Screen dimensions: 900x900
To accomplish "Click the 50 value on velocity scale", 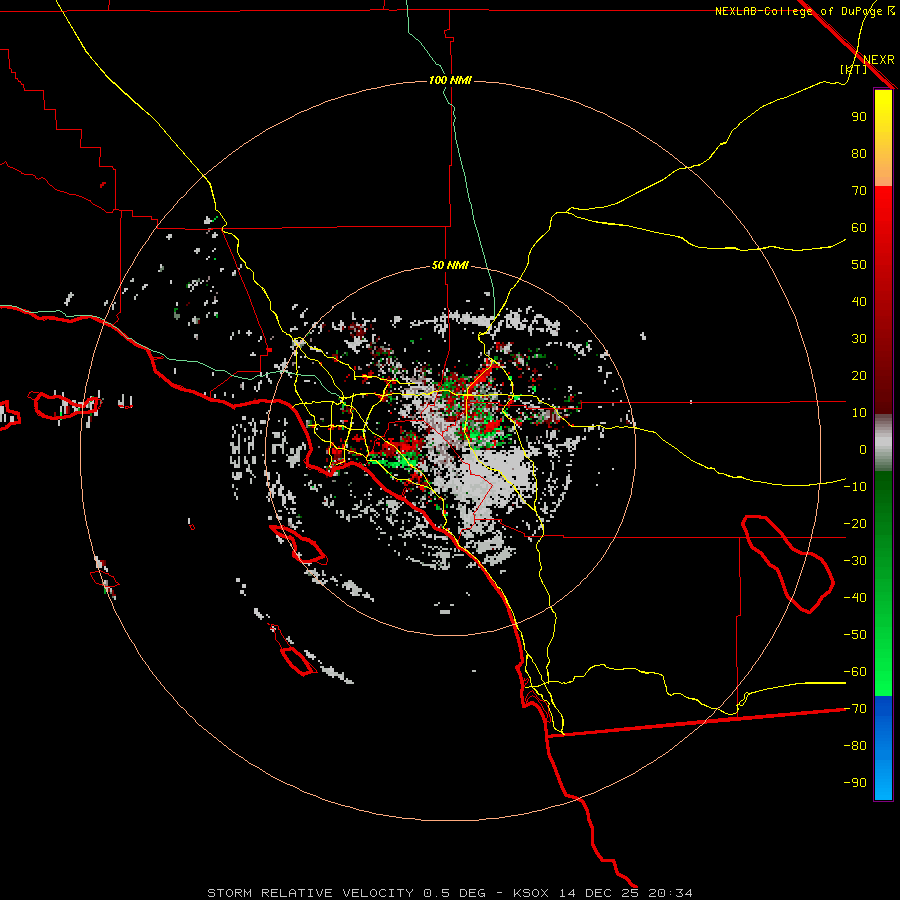I will (x=859, y=265).
